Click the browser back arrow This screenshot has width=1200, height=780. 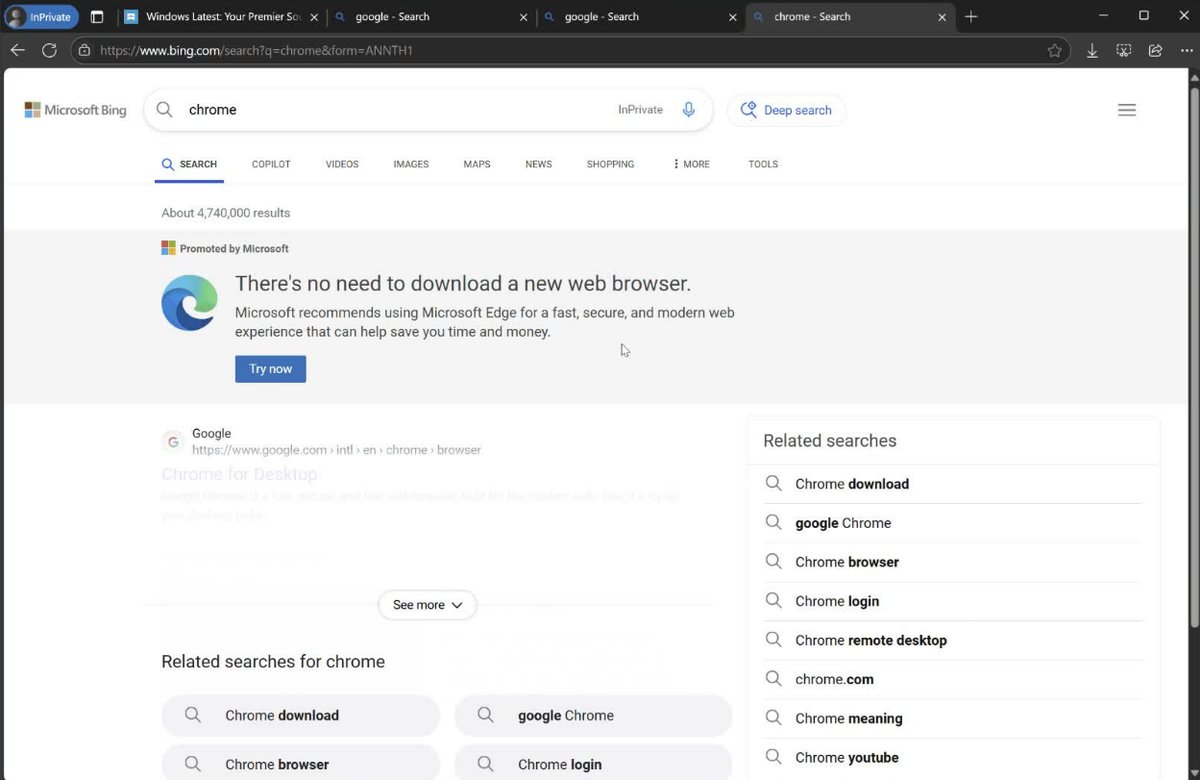pyautogui.click(x=17, y=50)
